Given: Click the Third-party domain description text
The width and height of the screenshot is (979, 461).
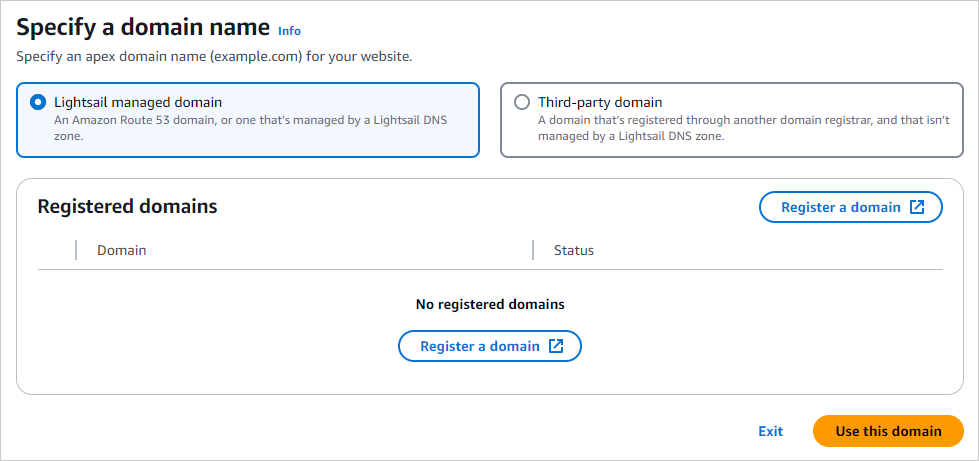Looking at the screenshot, I should [744, 127].
